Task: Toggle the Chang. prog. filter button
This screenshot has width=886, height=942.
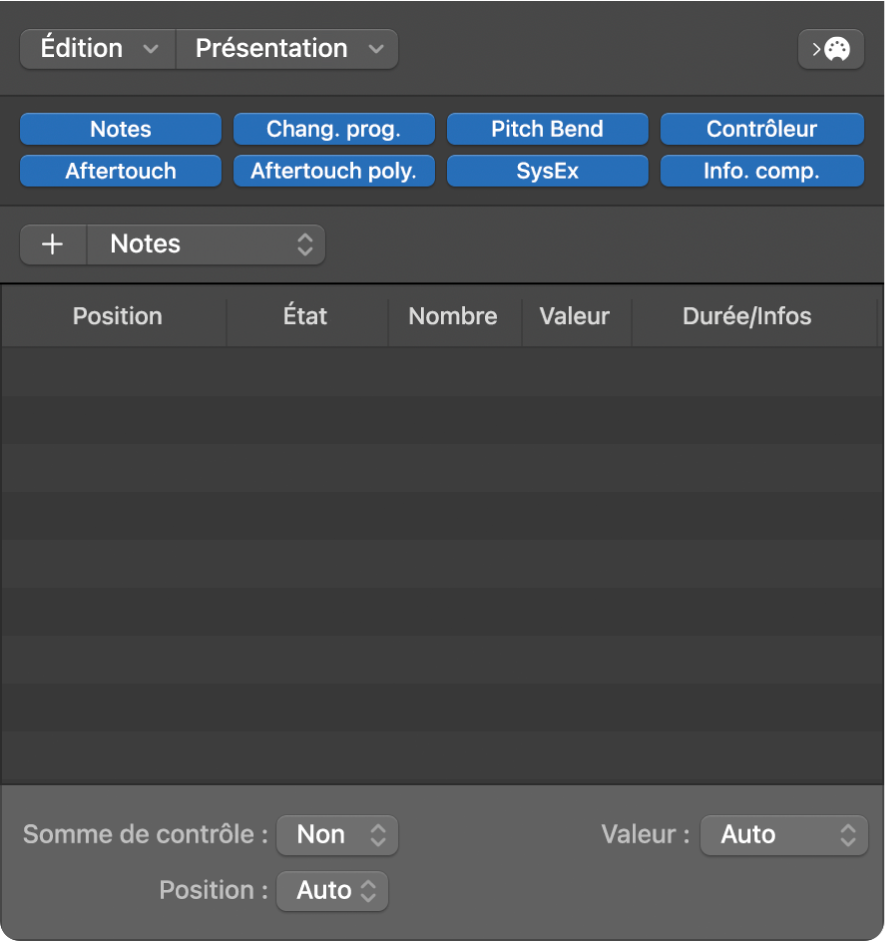Action: click(x=333, y=129)
